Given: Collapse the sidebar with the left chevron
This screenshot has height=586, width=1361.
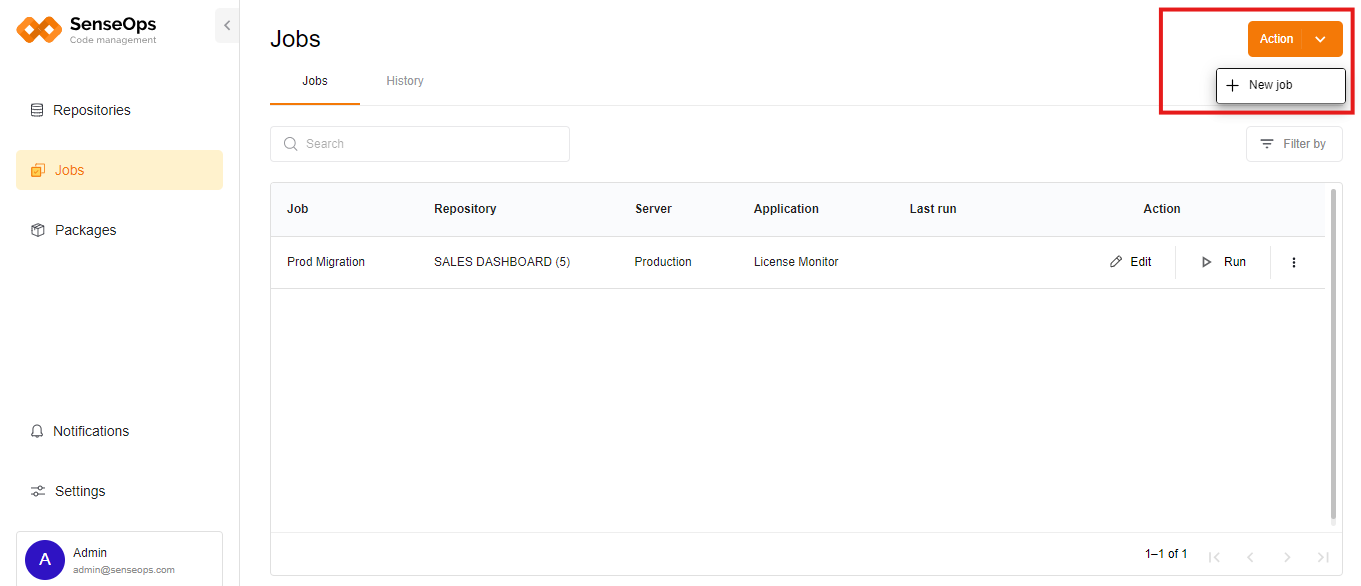Looking at the screenshot, I should pos(227,25).
